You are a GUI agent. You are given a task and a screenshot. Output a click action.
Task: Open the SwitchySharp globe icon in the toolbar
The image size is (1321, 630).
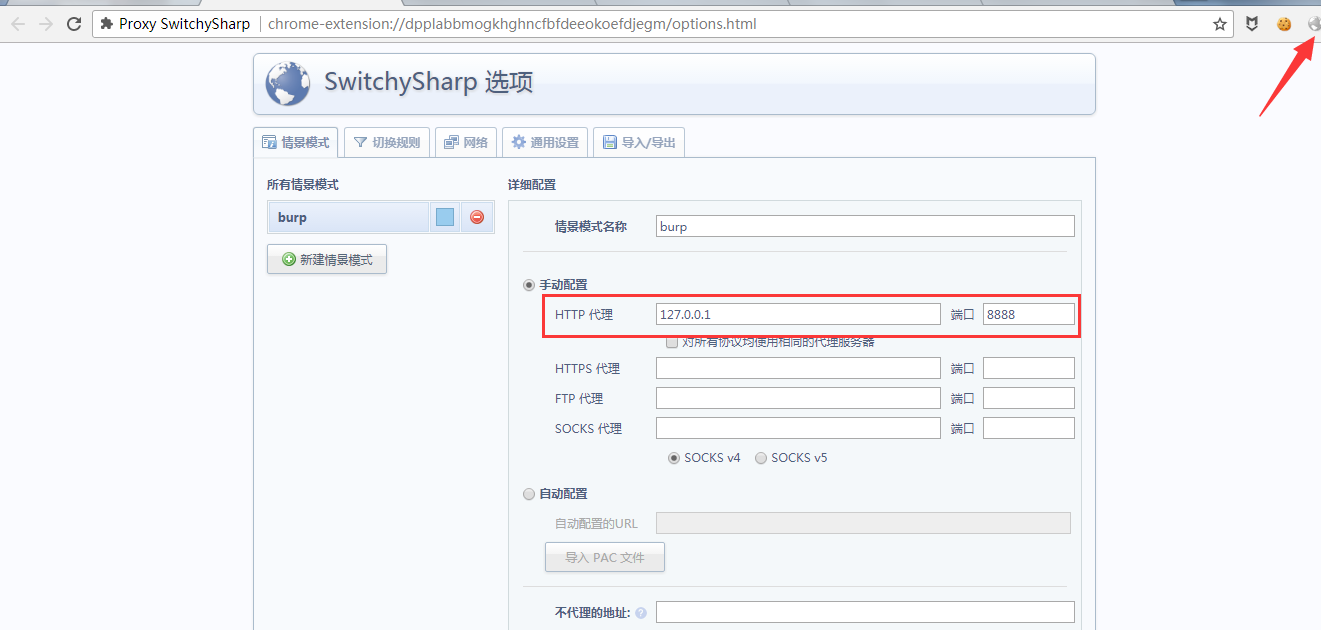pyautogui.click(x=1314, y=24)
